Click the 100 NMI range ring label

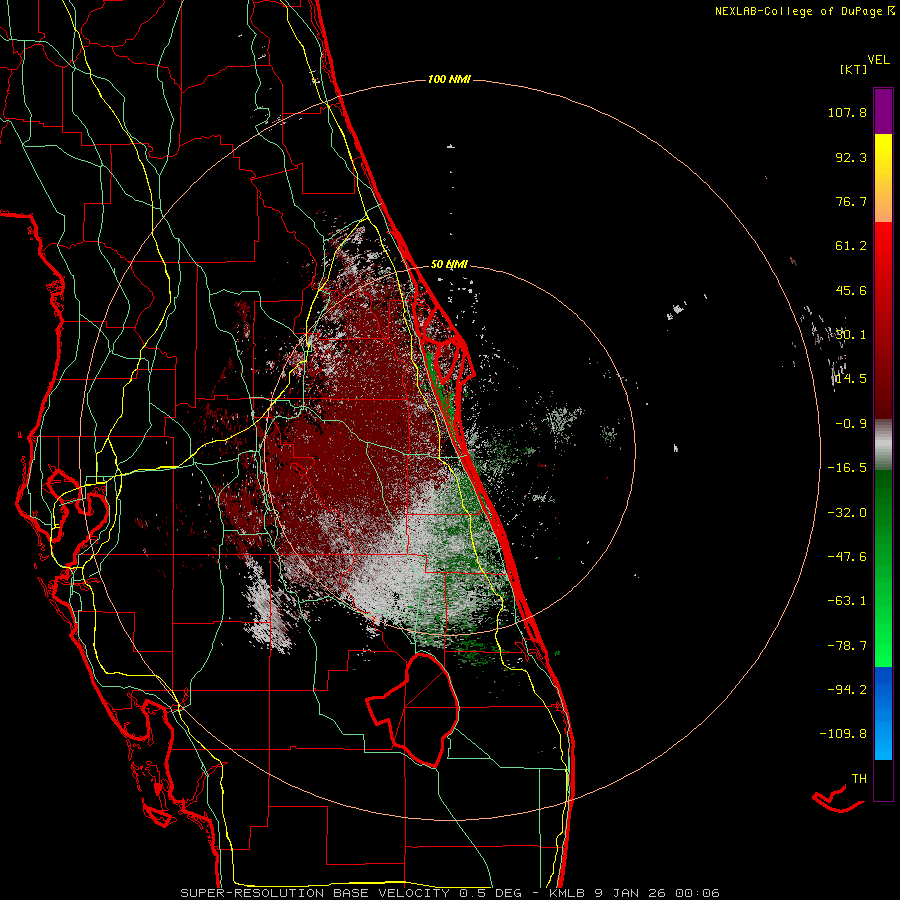pyautogui.click(x=449, y=79)
